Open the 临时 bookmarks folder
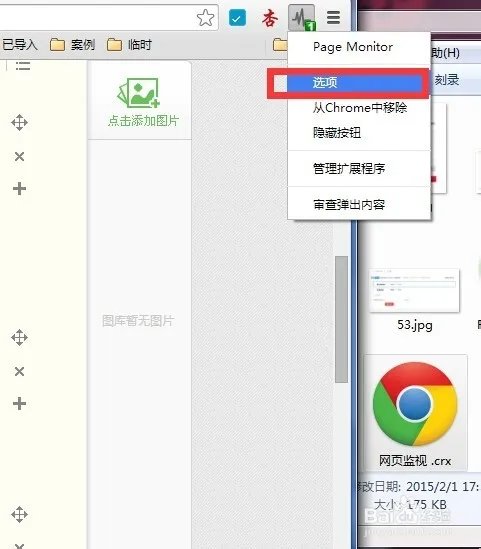The height and width of the screenshot is (549, 481). coord(129,45)
